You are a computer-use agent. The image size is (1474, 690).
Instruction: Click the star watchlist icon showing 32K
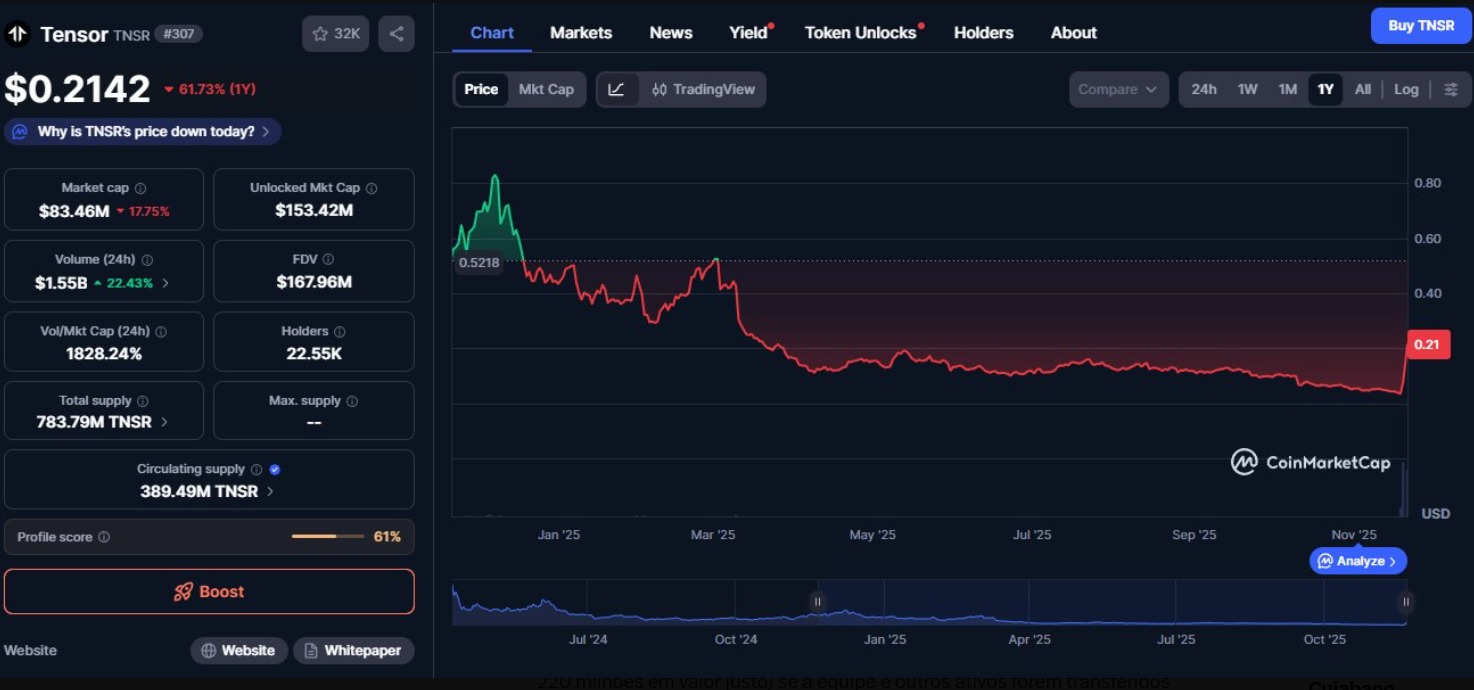coord(336,34)
